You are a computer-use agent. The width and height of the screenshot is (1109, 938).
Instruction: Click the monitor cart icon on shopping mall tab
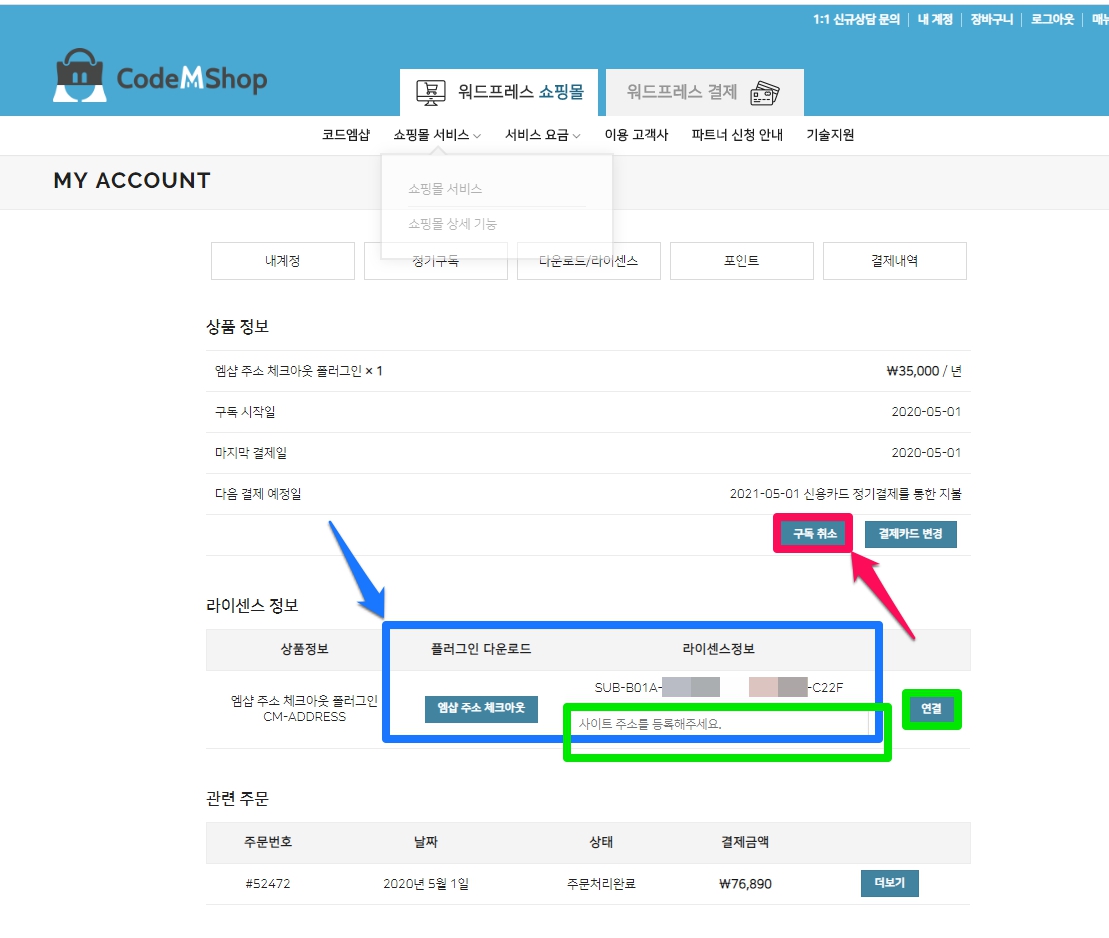pos(431,93)
